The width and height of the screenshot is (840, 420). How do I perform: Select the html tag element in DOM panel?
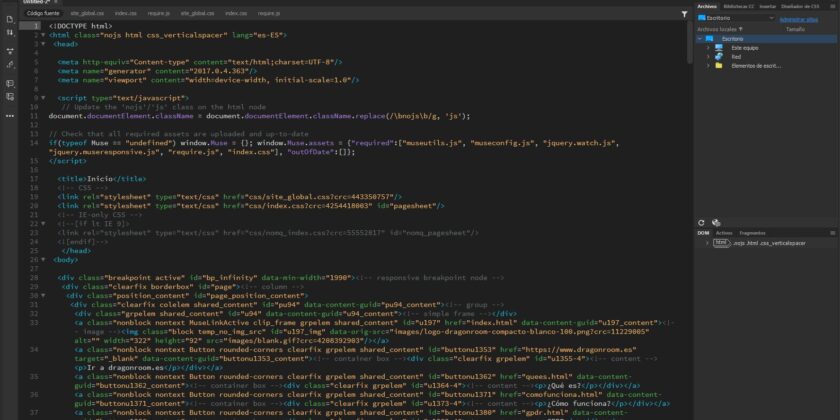(722, 243)
